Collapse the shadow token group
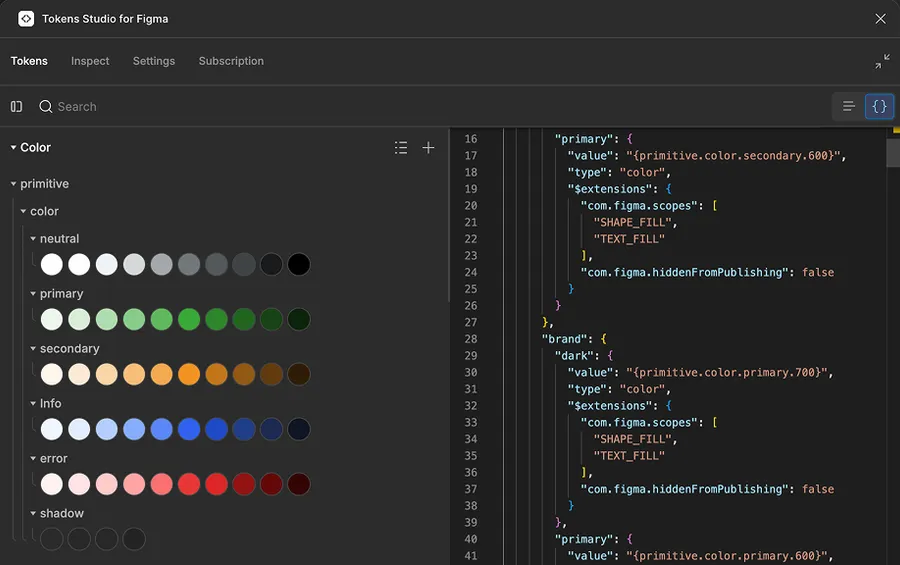Image resolution: width=900 pixels, height=565 pixels. (33, 513)
